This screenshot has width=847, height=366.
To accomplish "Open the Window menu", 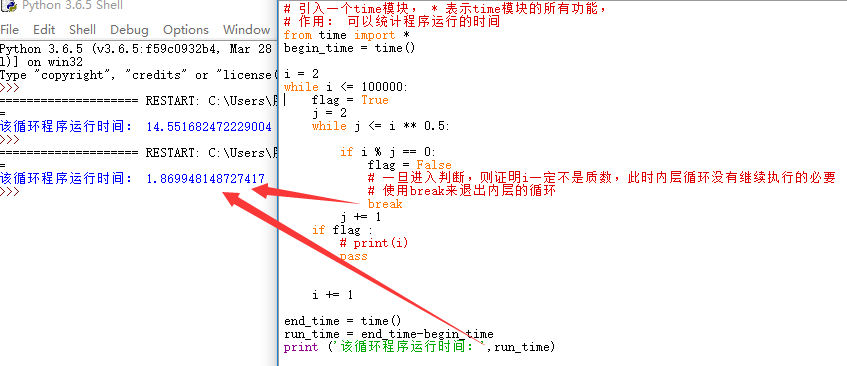I will (246, 30).
